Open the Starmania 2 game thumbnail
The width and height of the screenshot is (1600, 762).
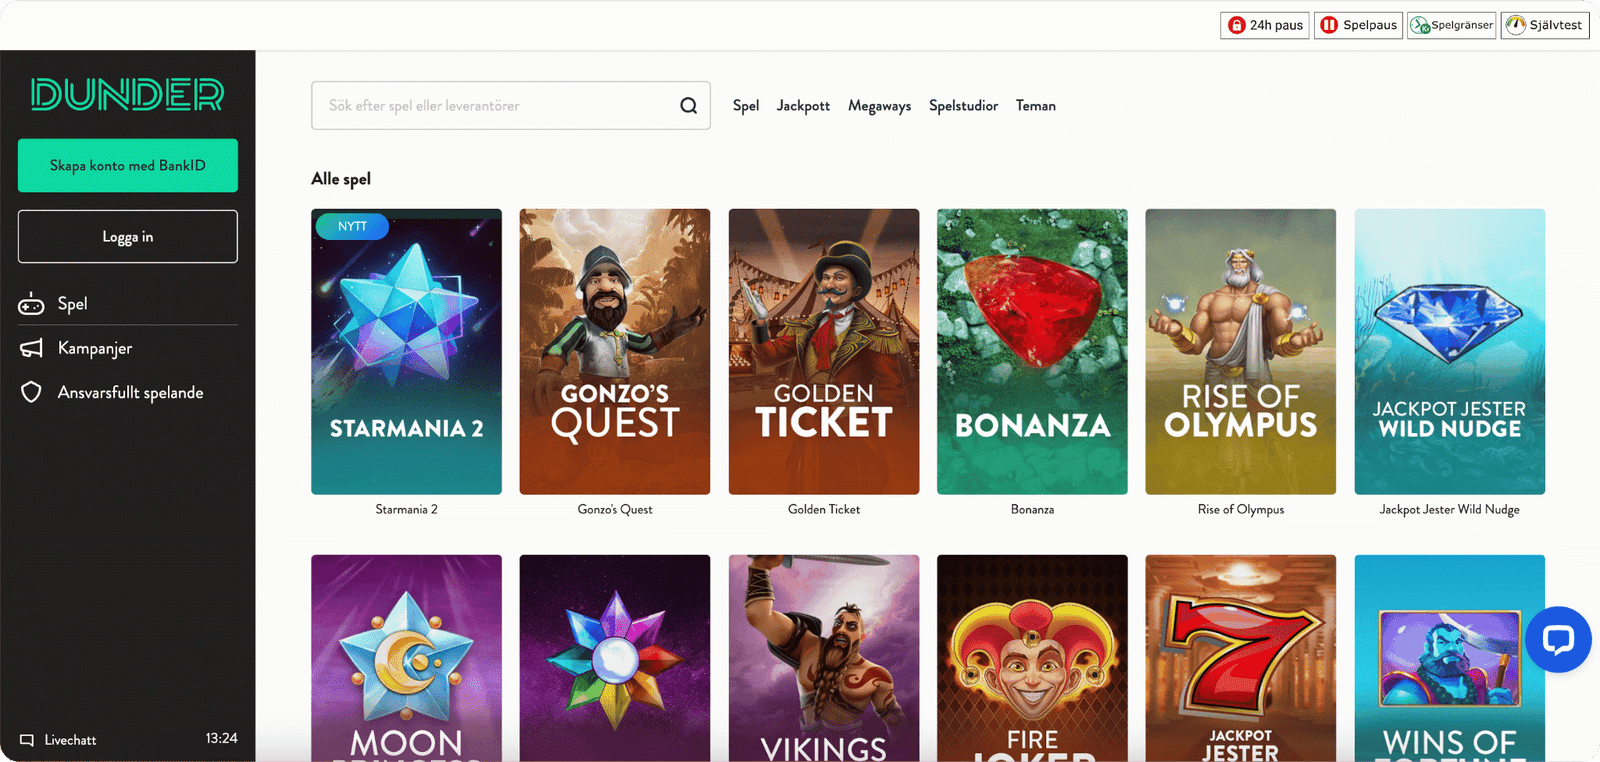coord(406,351)
